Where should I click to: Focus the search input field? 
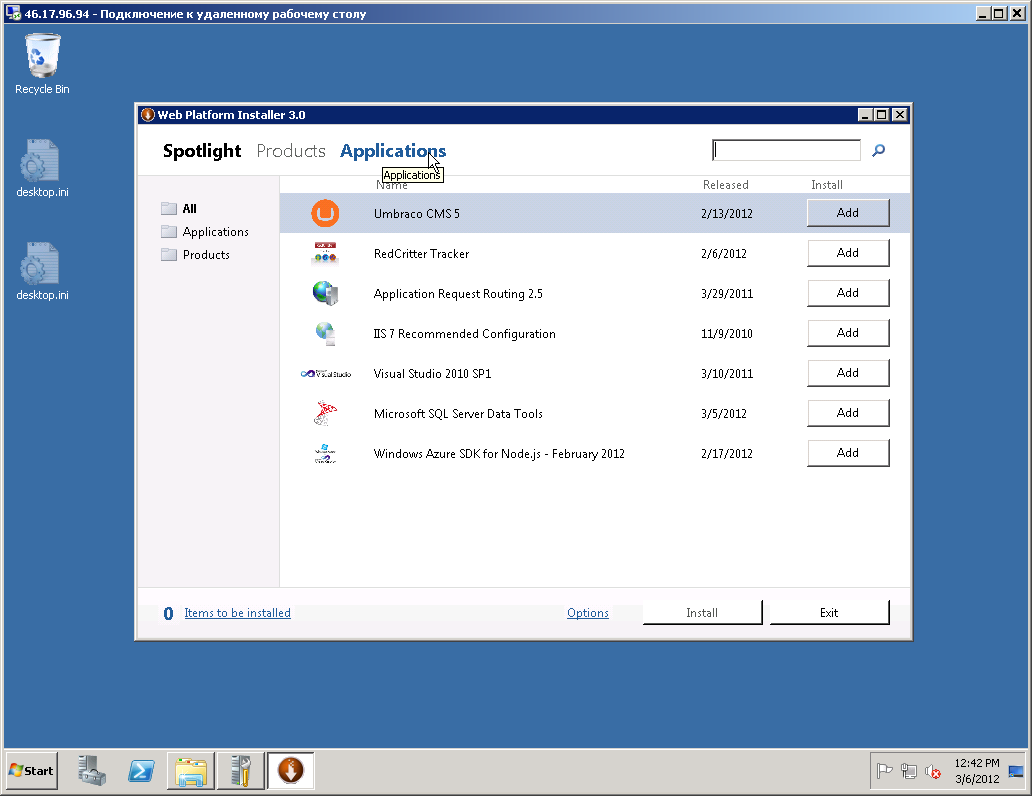point(787,150)
